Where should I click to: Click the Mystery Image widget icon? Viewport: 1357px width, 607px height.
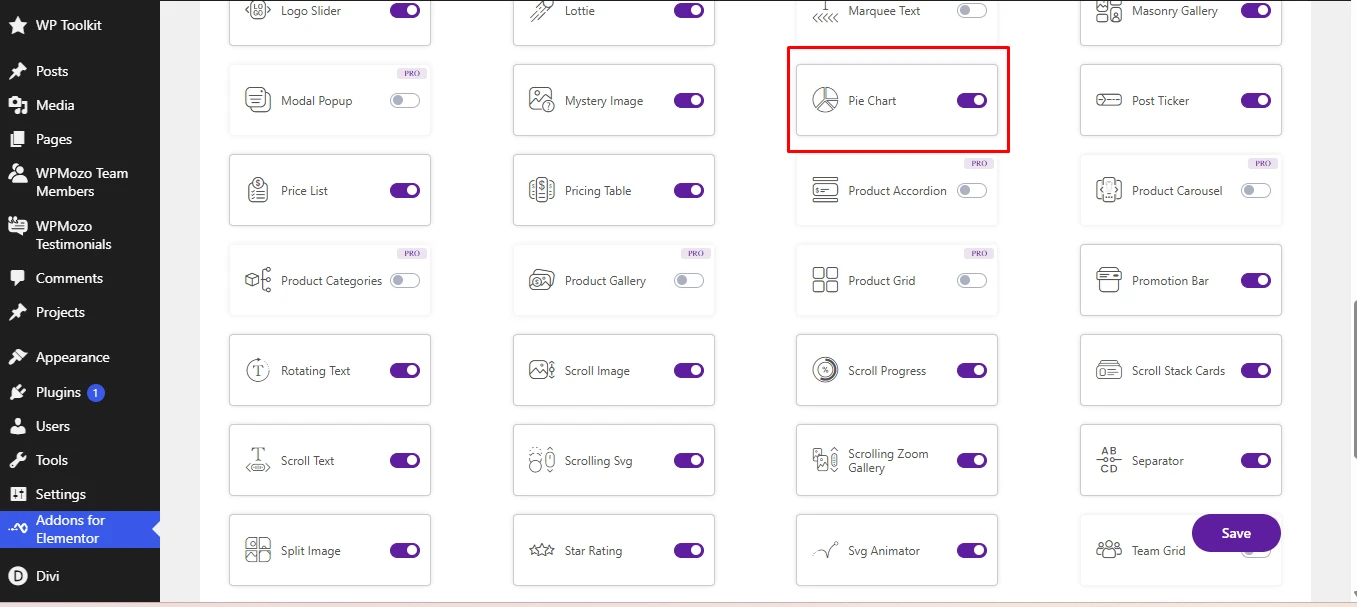tap(541, 101)
